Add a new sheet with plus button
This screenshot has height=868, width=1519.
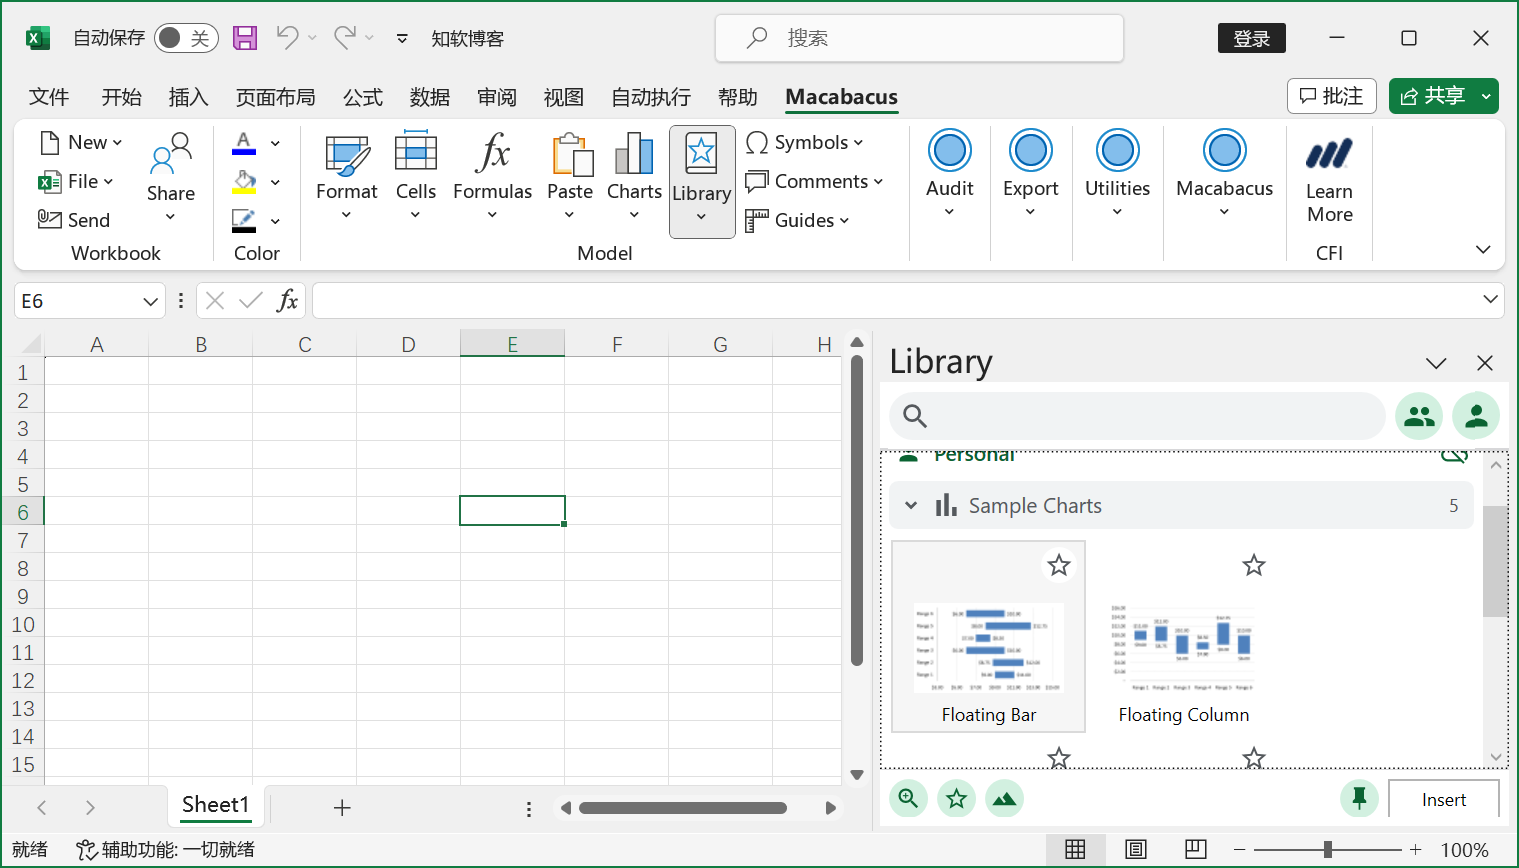pos(342,808)
